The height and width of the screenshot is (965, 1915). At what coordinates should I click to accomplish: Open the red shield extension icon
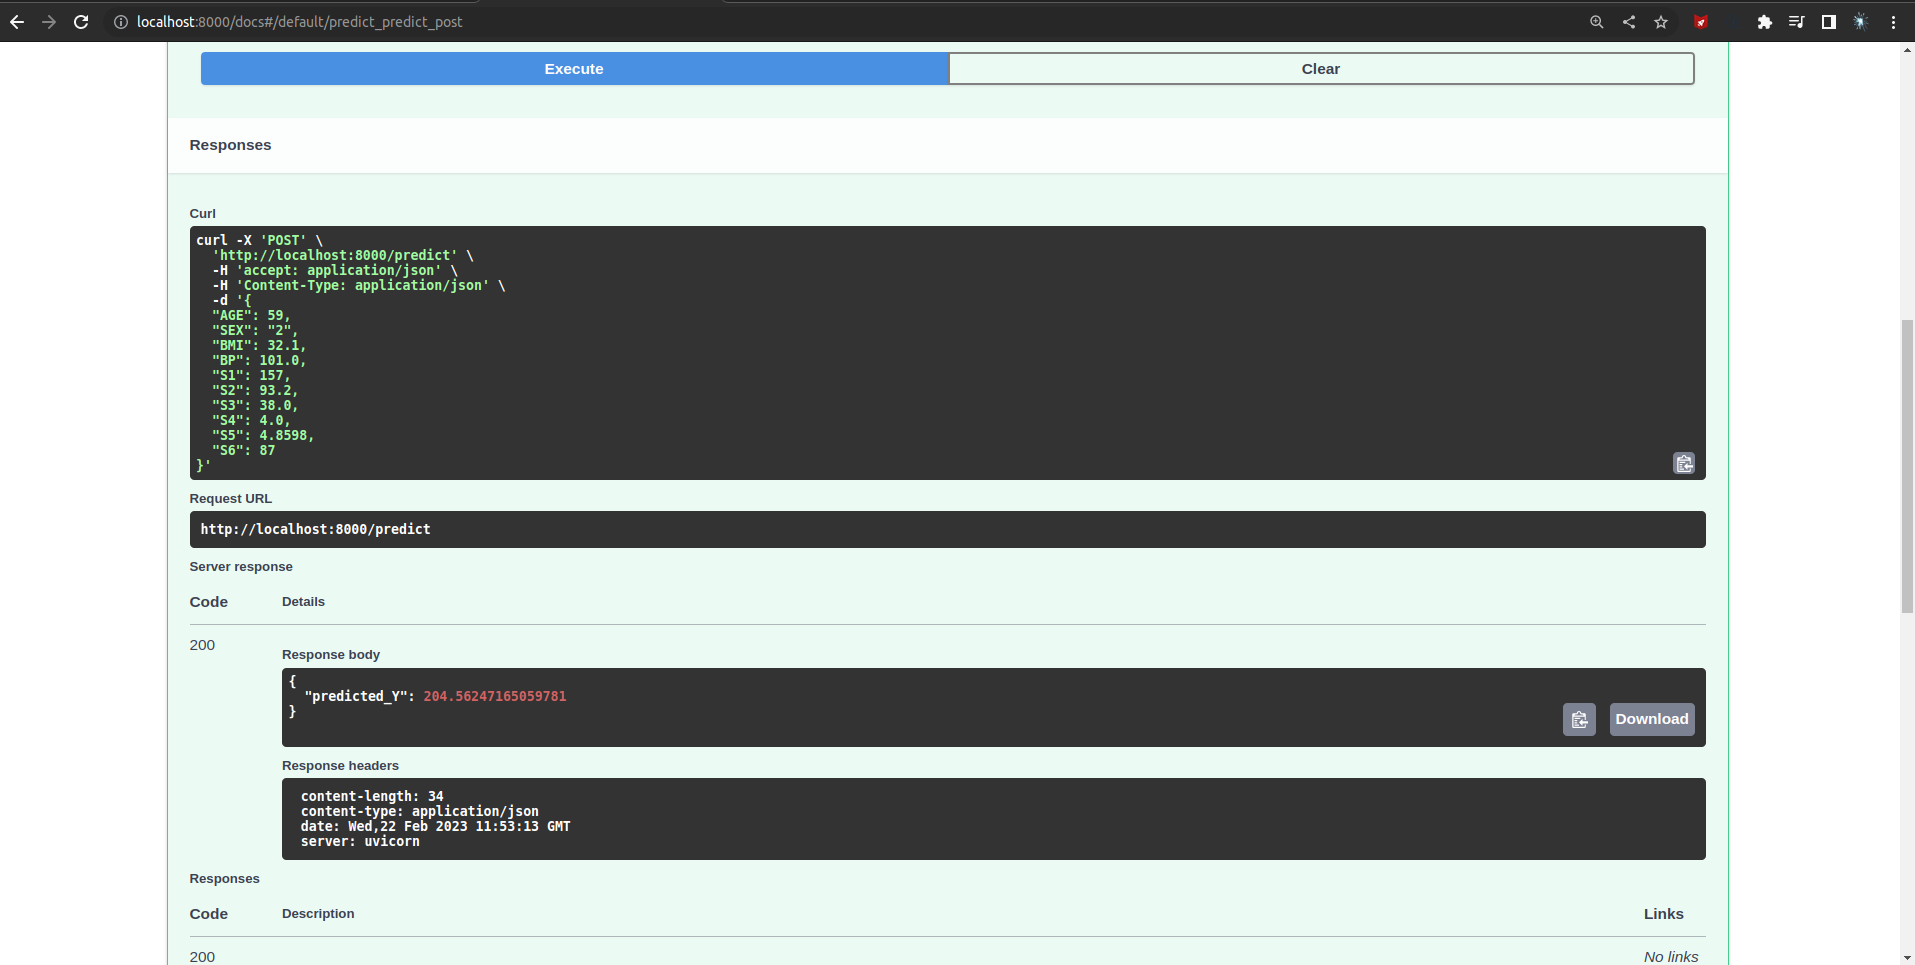[1701, 22]
